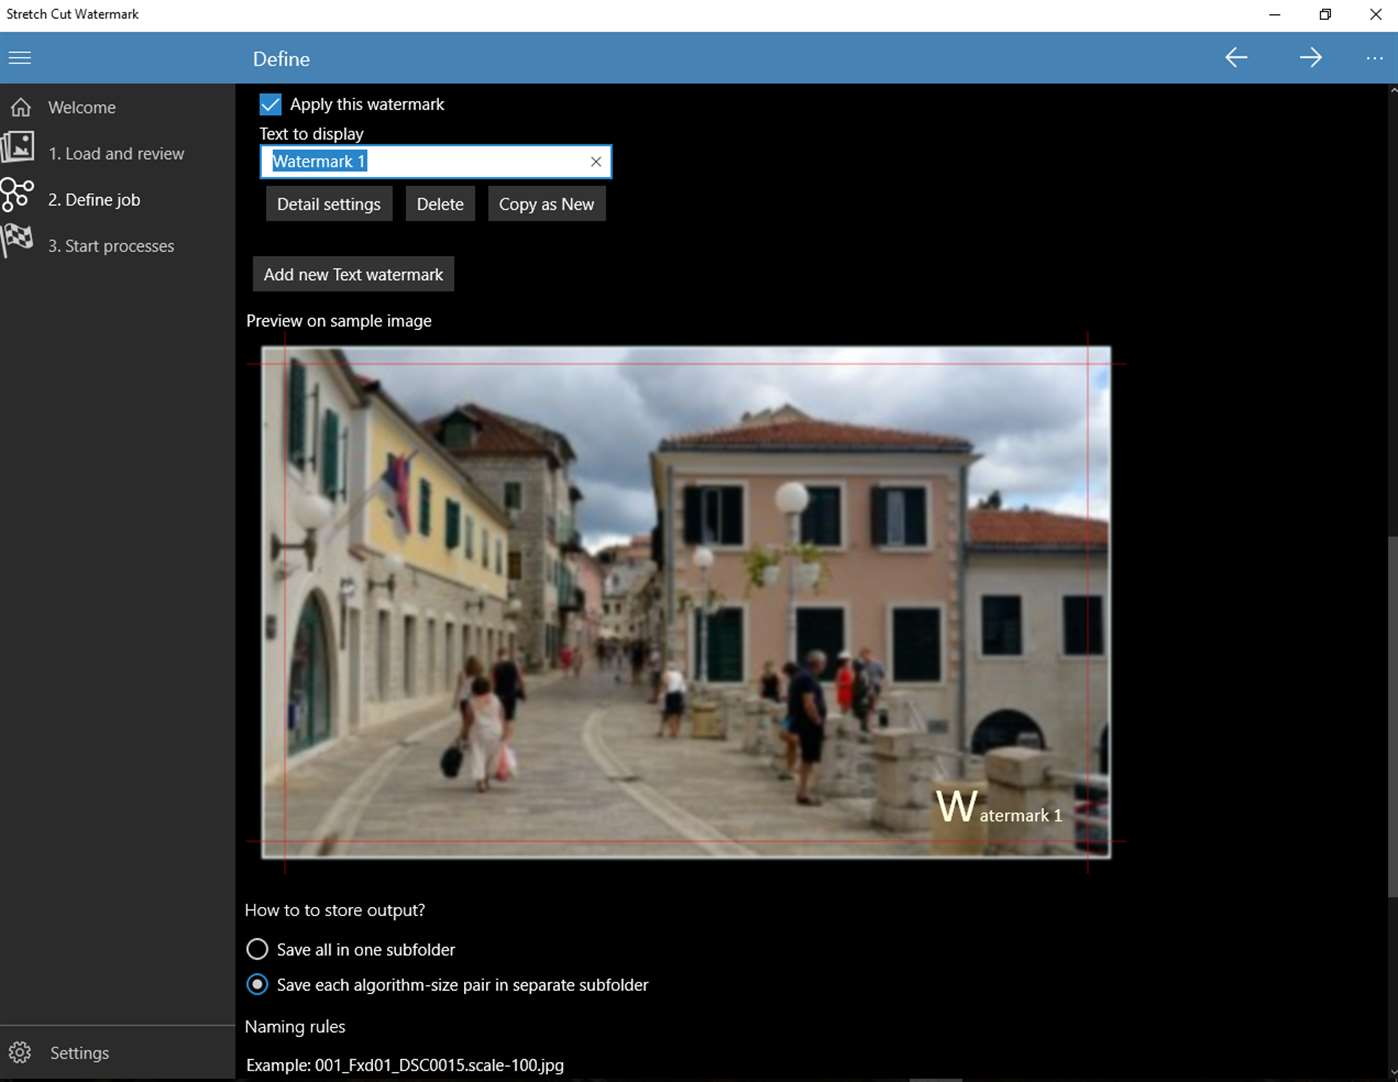Click the Settings gear icon
This screenshot has height=1082, width=1398.
pyautogui.click(x=20, y=1052)
